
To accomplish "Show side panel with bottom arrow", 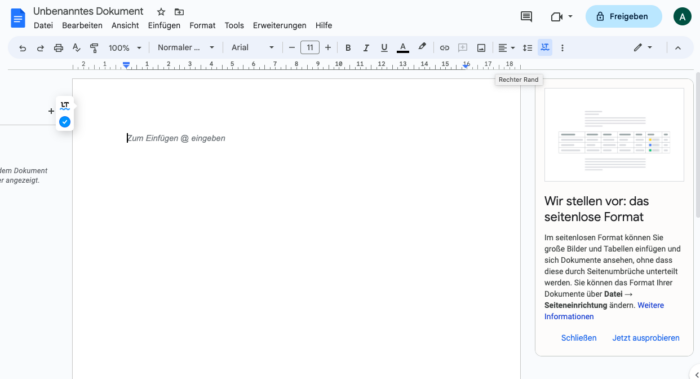I will click(x=696, y=375).
